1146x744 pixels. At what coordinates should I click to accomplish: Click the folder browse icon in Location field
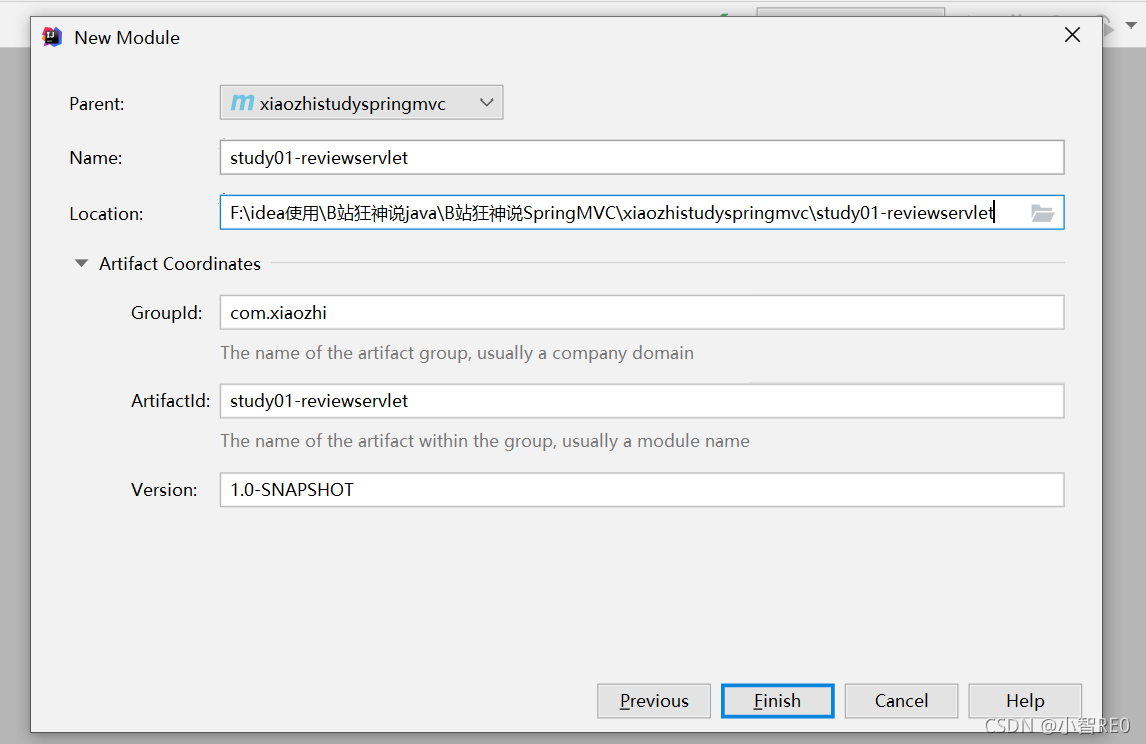[x=1042, y=213]
